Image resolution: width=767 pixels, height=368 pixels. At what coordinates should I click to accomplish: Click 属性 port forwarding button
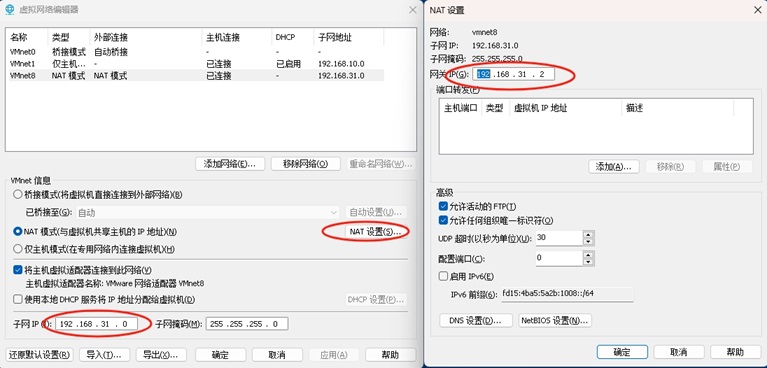[727, 166]
